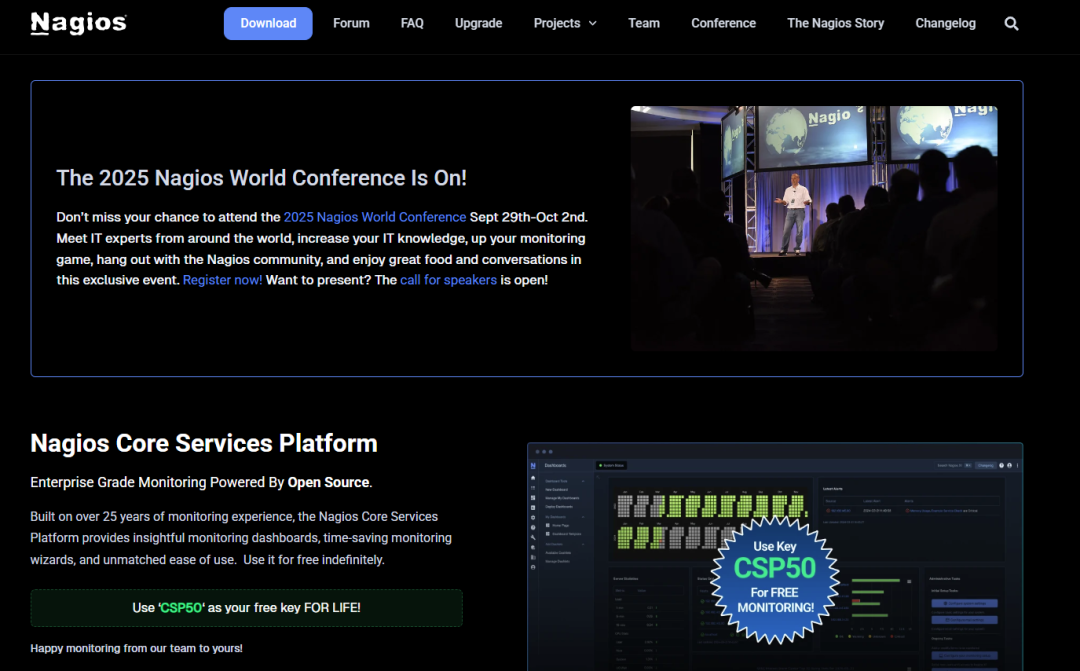Click the Nagios Core Services Platform heading
The width and height of the screenshot is (1080, 671).
point(204,443)
